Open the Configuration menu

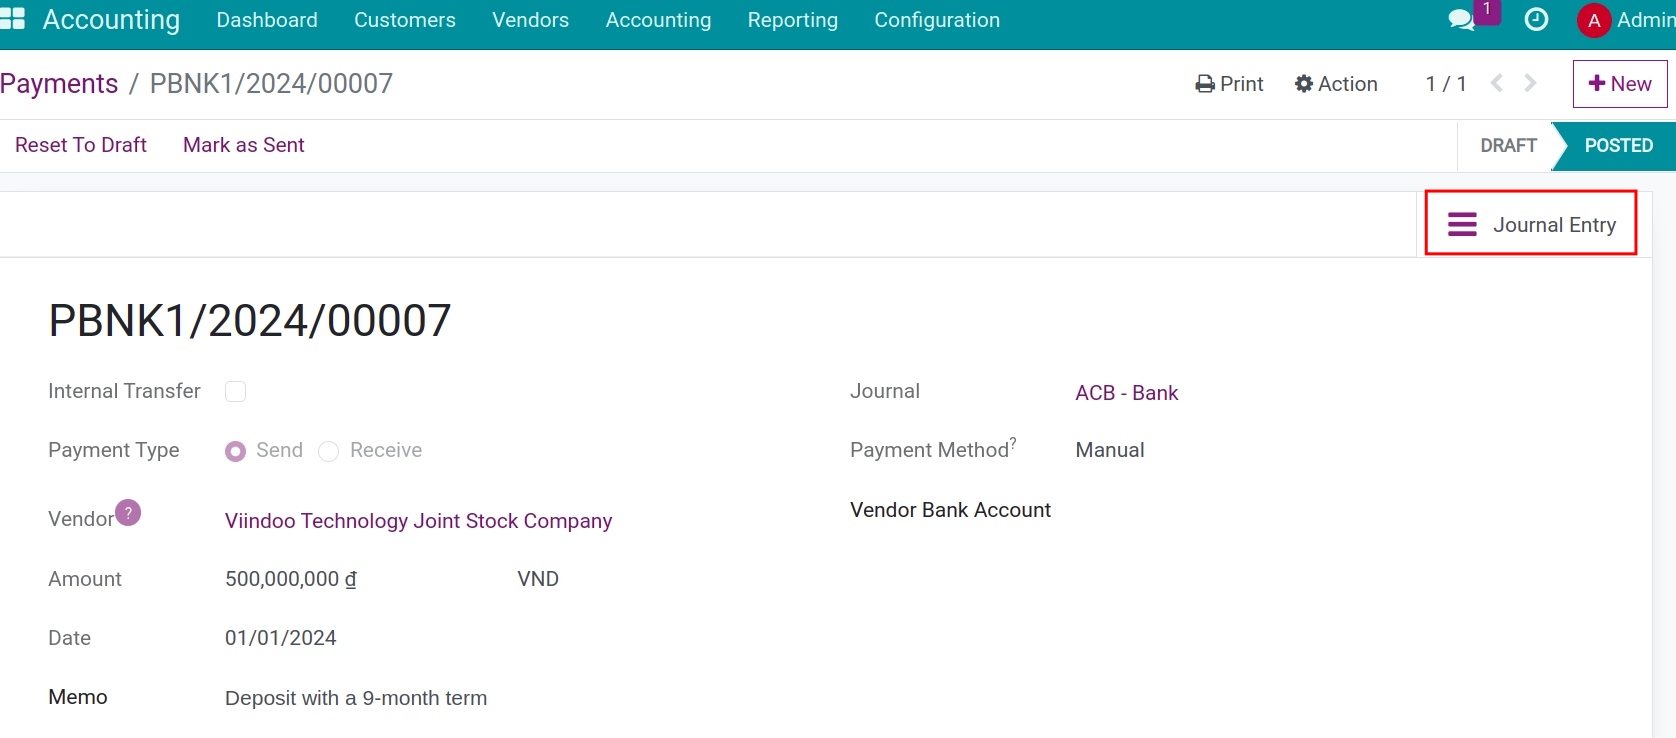pos(937,20)
